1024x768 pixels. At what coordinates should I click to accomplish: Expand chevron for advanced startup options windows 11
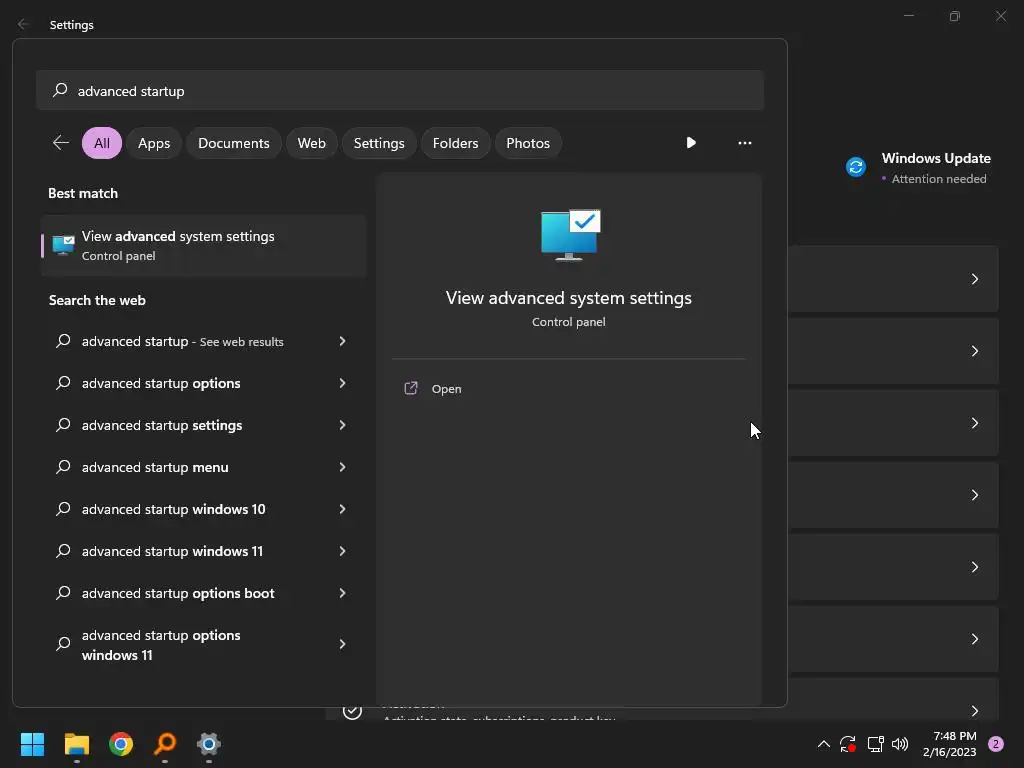click(342, 645)
